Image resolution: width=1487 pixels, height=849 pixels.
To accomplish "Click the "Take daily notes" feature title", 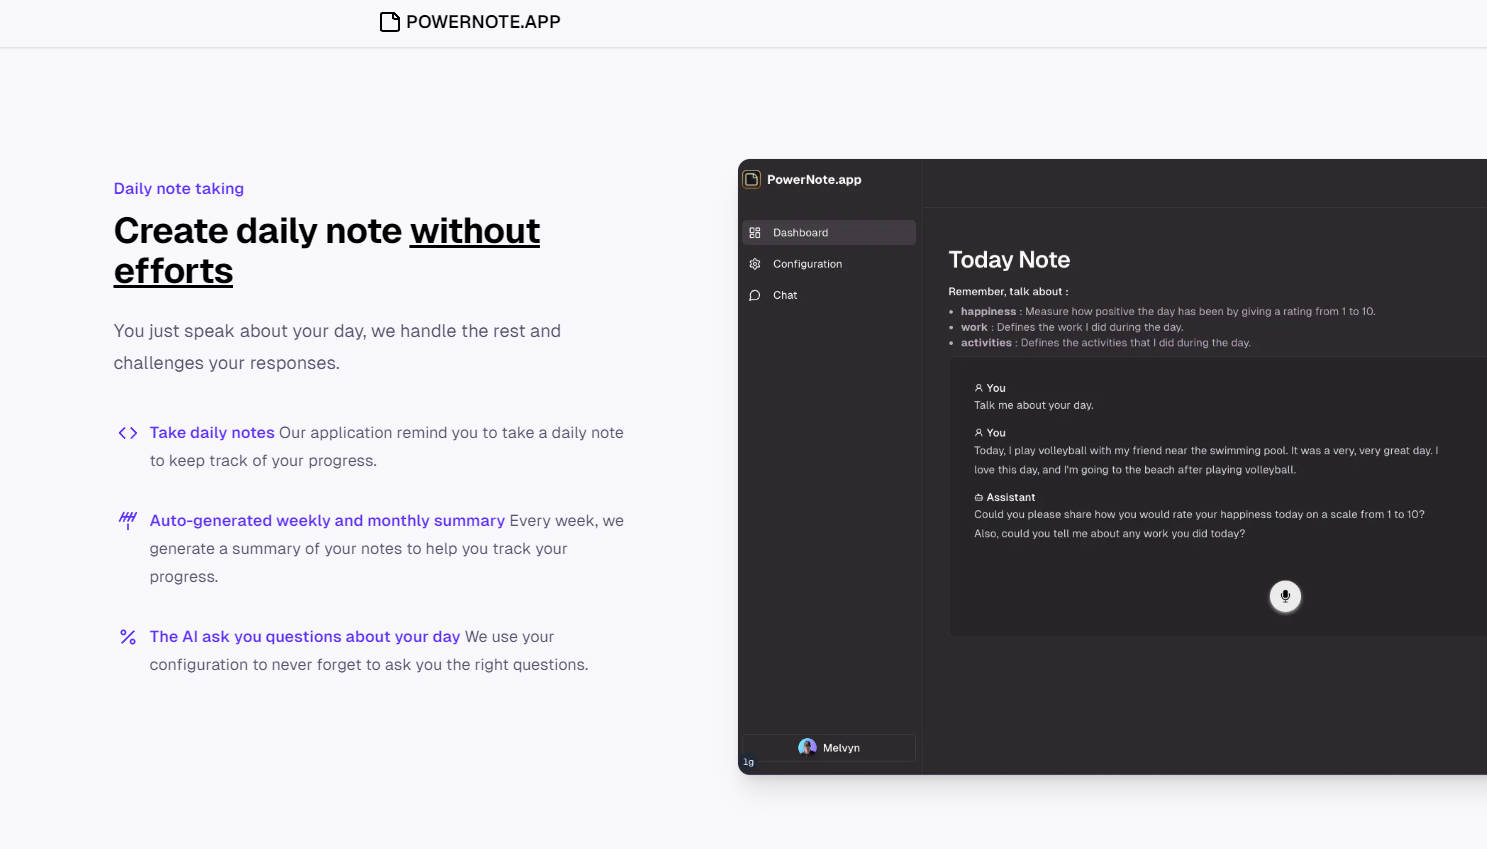I will coord(212,433).
